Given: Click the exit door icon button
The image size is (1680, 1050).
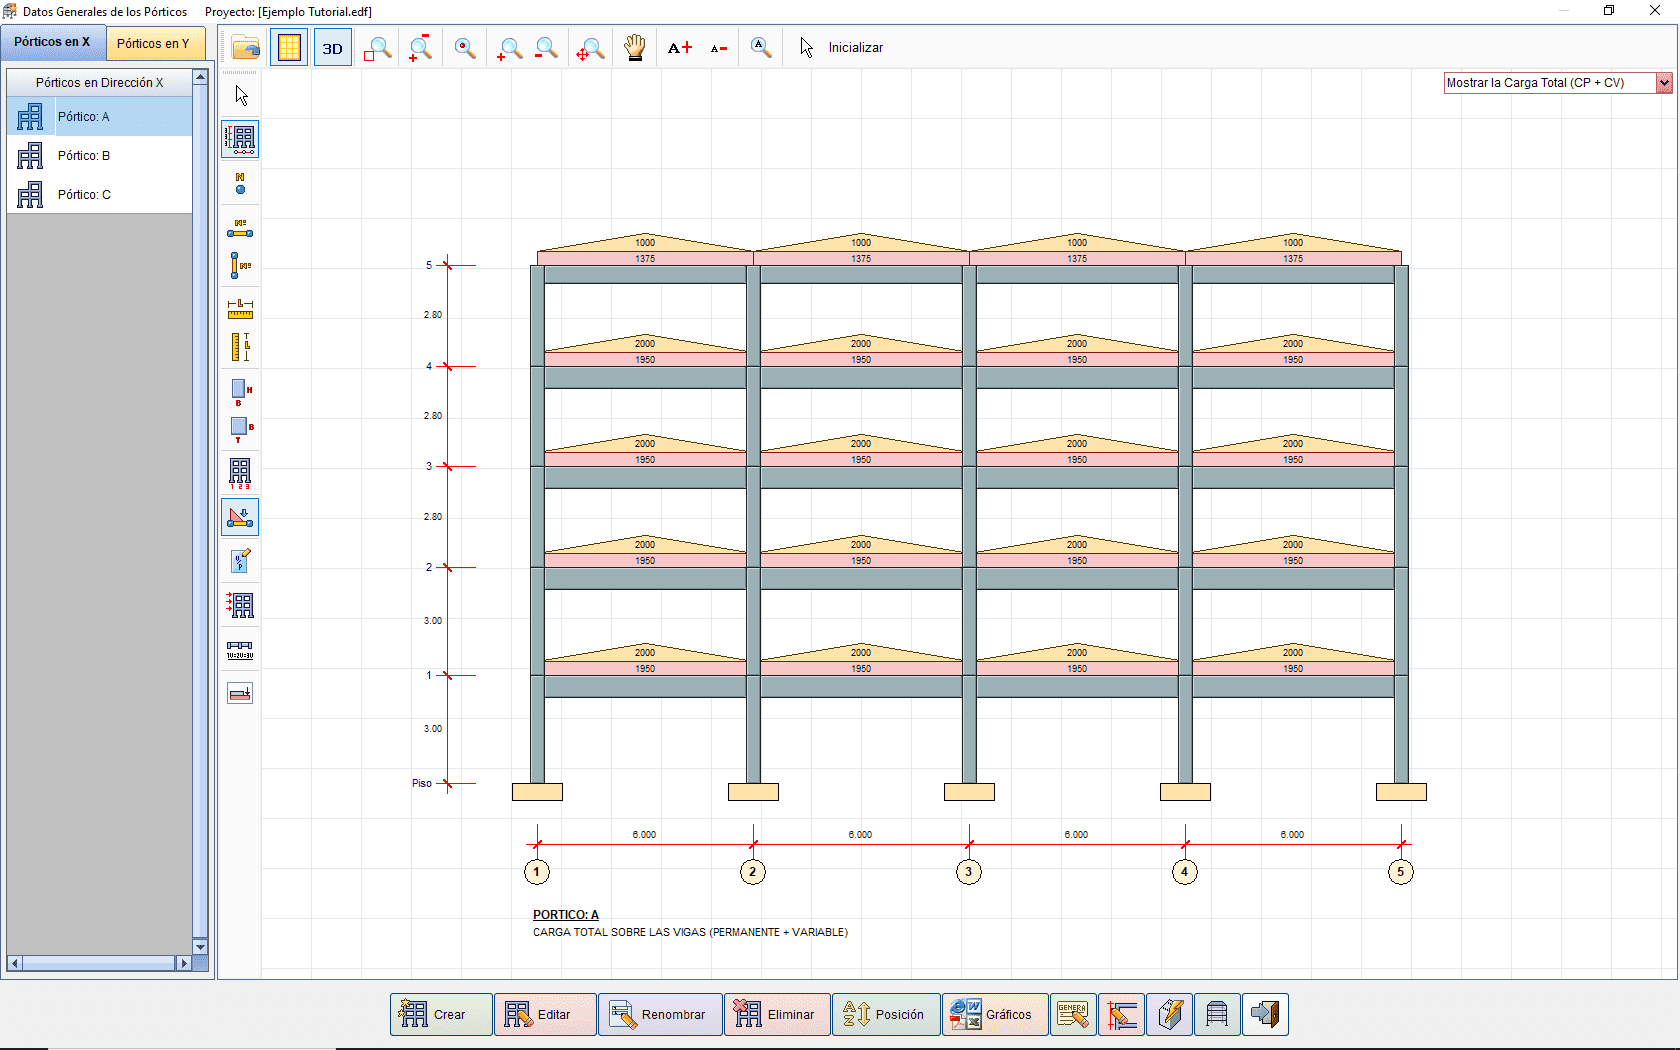Looking at the screenshot, I should (1267, 1014).
